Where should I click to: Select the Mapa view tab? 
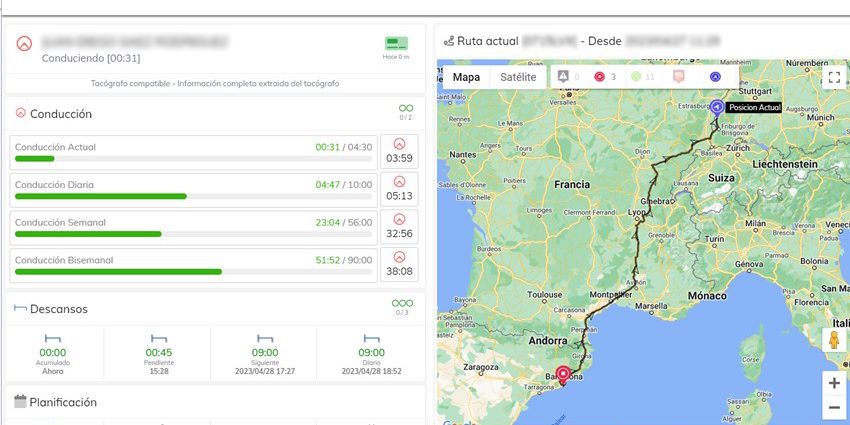point(466,77)
